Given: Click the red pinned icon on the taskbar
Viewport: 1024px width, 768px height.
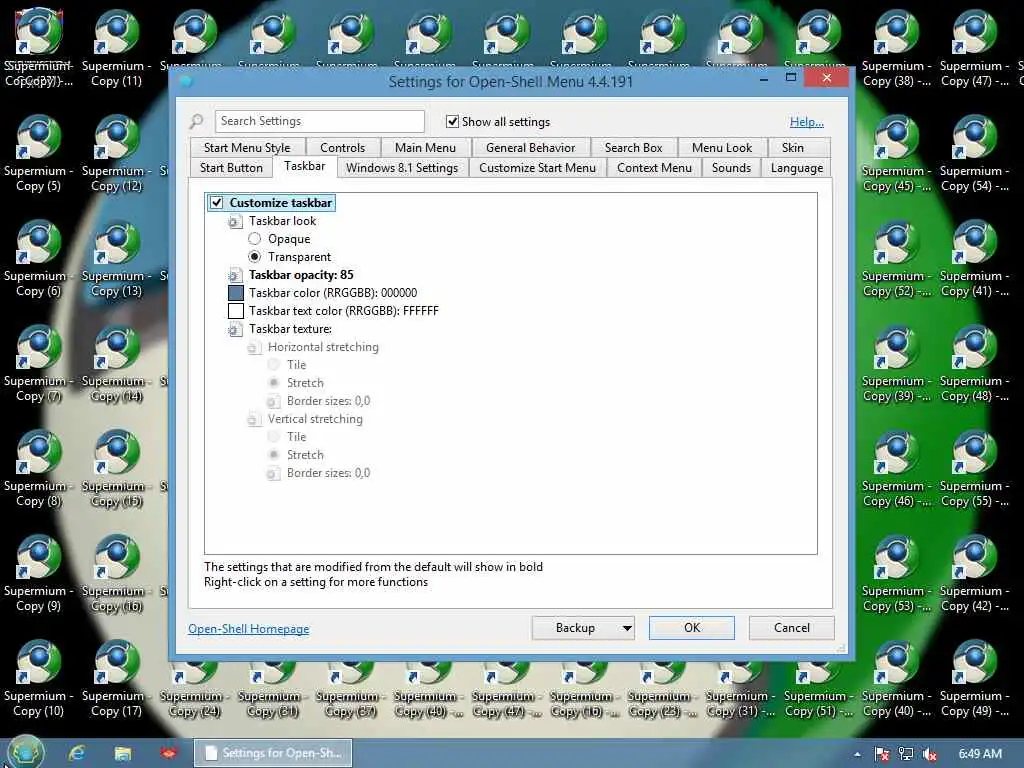Looking at the screenshot, I should click(168, 753).
